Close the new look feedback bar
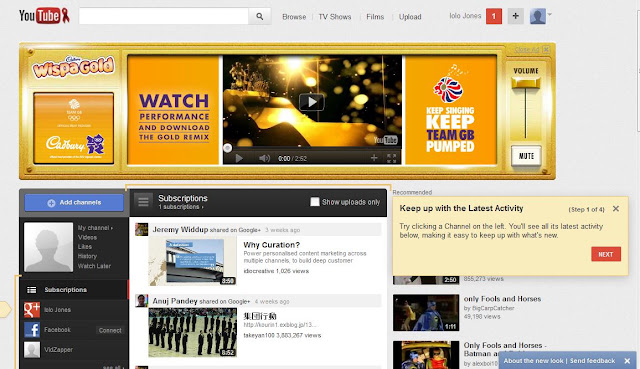Viewport: 640px width, 369px height. tap(627, 361)
